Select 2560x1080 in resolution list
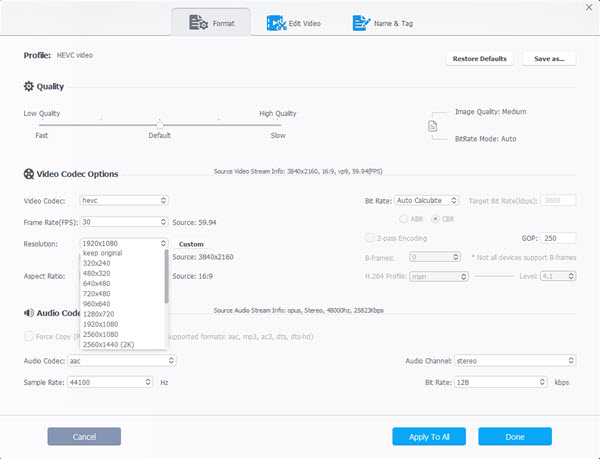Screen dimensions: 600x459 (122, 334)
